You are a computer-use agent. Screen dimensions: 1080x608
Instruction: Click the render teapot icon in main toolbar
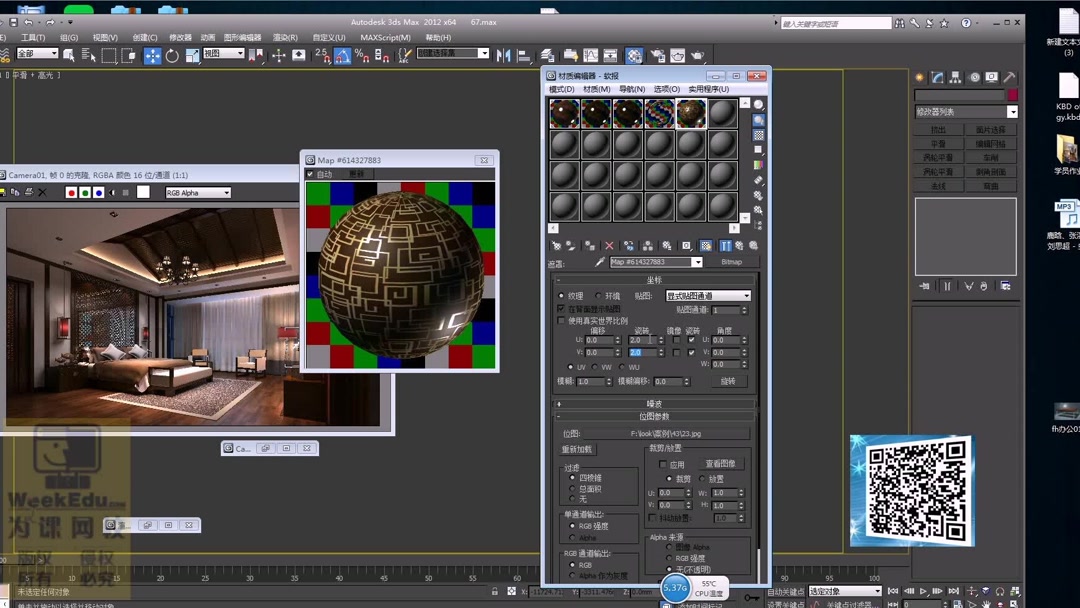click(x=697, y=56)
